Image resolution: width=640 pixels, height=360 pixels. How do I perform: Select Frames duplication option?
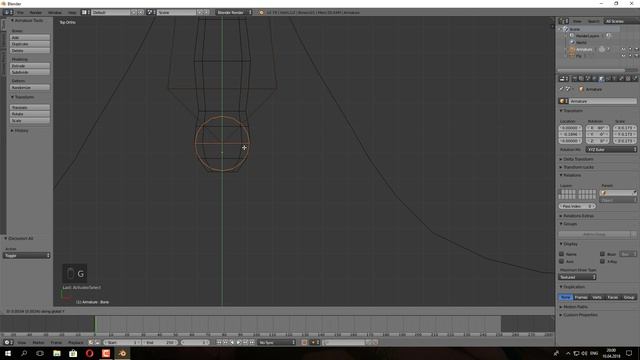coord(581,297)
